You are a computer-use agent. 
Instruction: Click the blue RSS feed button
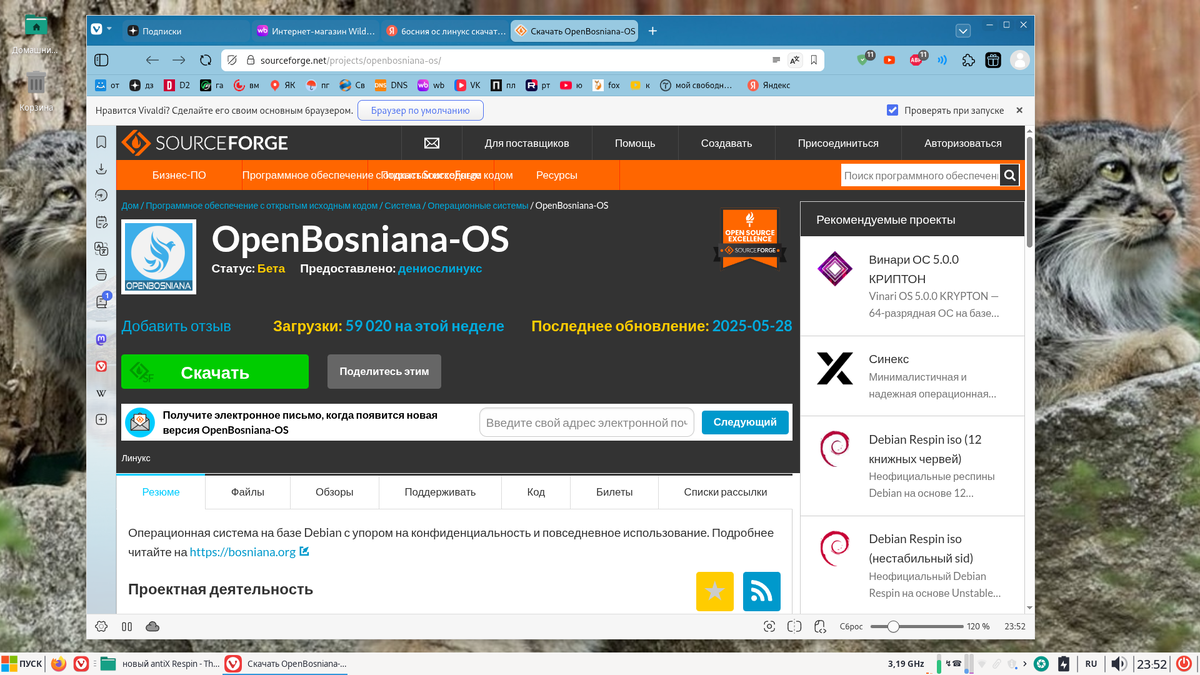pyautogui.click(x=762, y=591)
